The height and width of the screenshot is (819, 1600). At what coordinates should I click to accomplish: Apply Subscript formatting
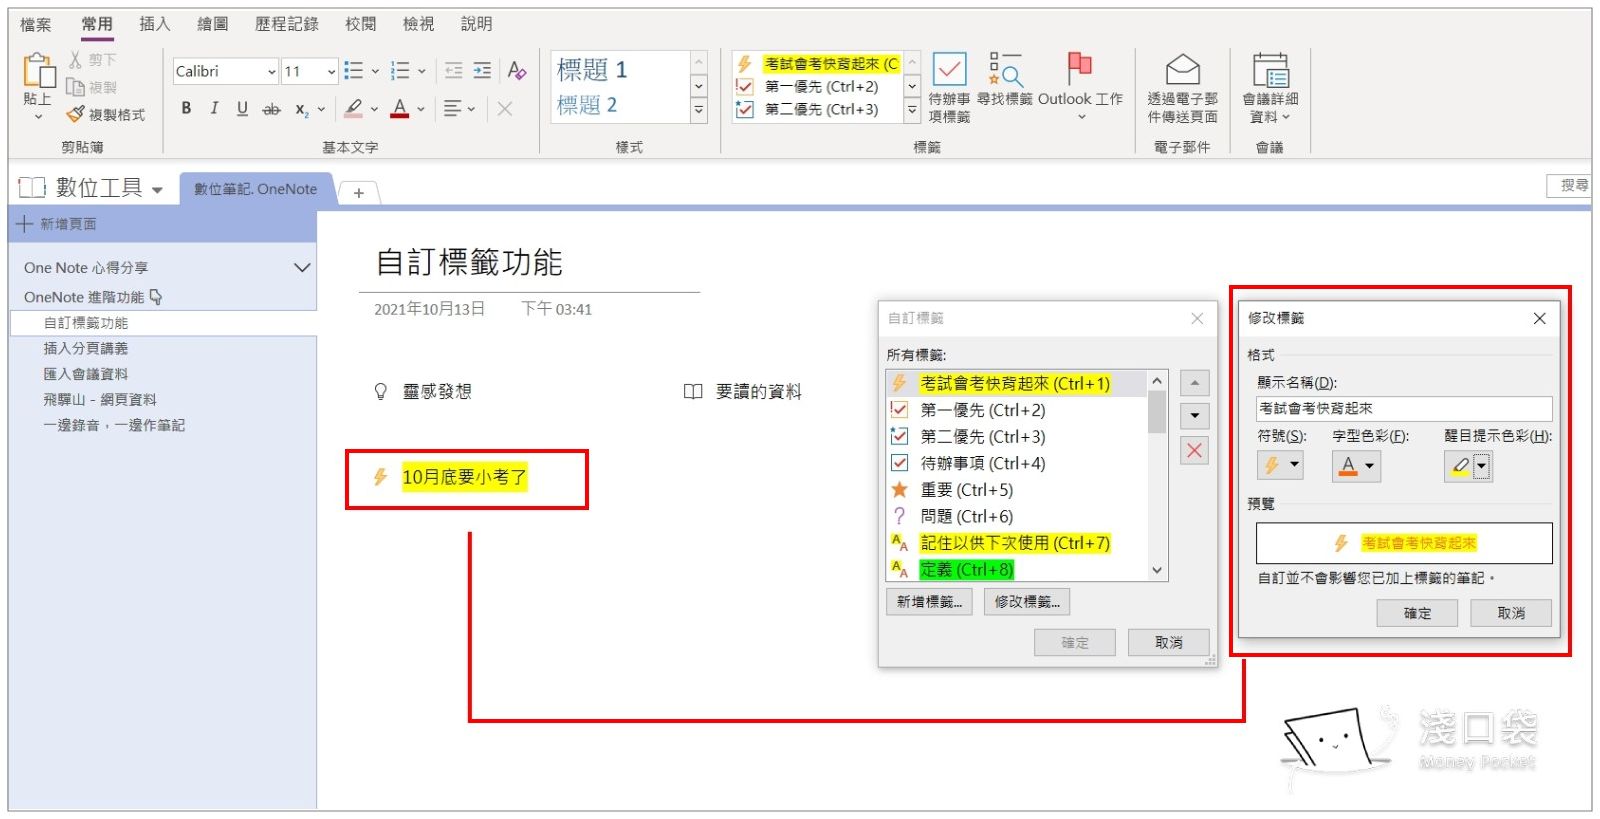coord(301,109)
